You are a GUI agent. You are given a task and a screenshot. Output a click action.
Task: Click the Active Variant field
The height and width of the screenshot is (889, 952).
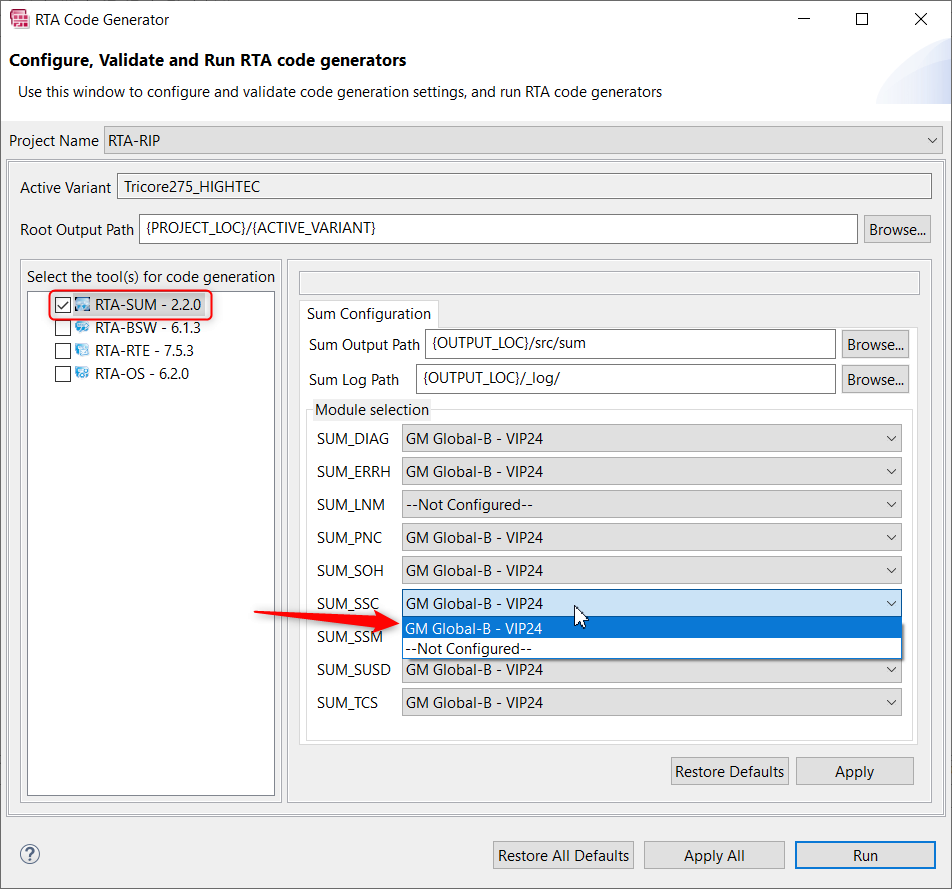[x=524, y=186]
